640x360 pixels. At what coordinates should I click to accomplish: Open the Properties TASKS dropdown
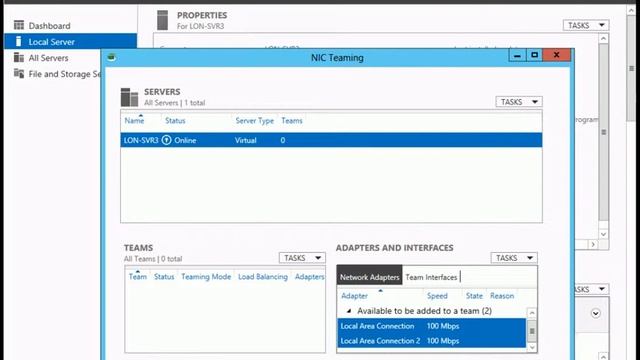pos(586,25)
